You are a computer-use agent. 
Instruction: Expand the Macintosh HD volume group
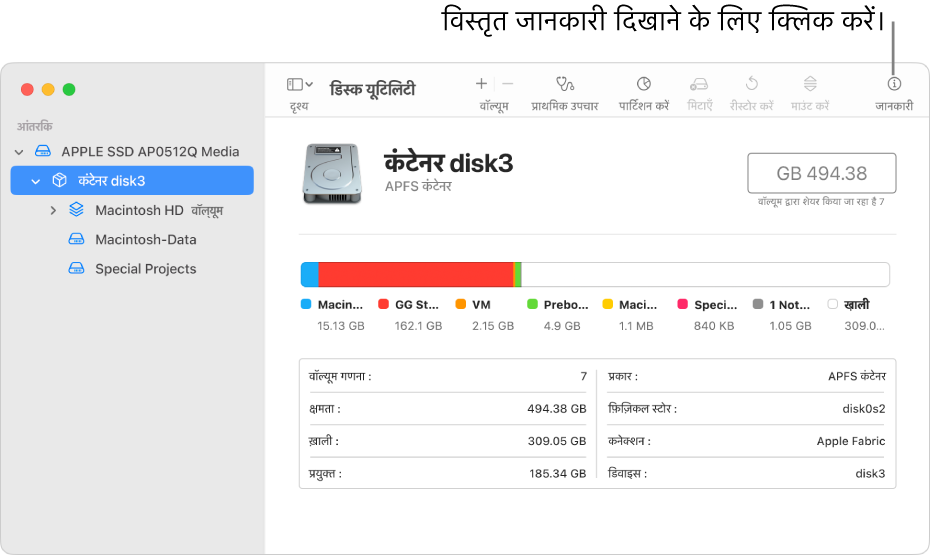(x=53, y=210)
